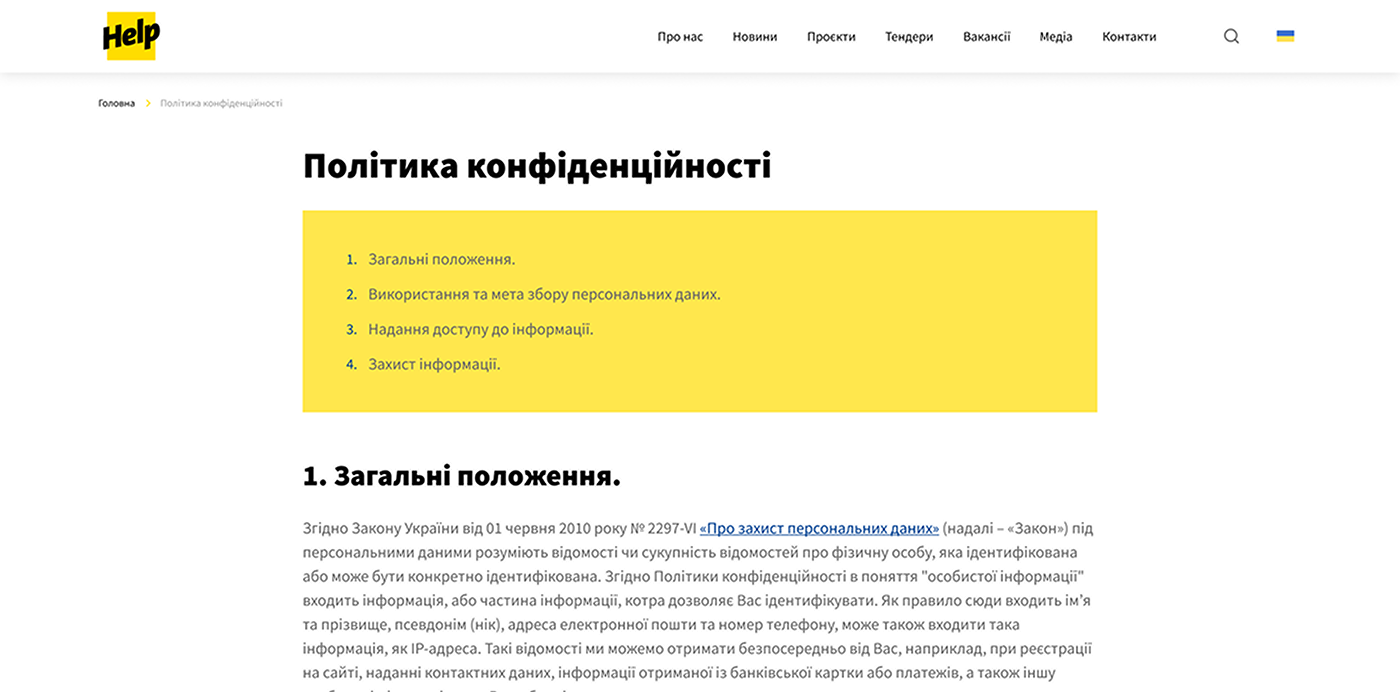Click the Медіа menu item
This screenshot has height=692, width=1400.
point(1055,37)
